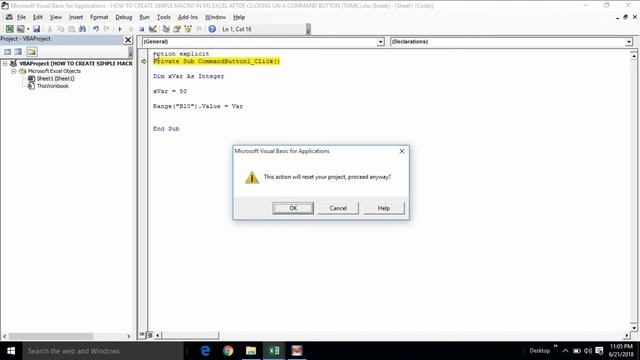640x360 pixels.
Task: Click the Excel taskbar icon
Action: tap(274, 351)
